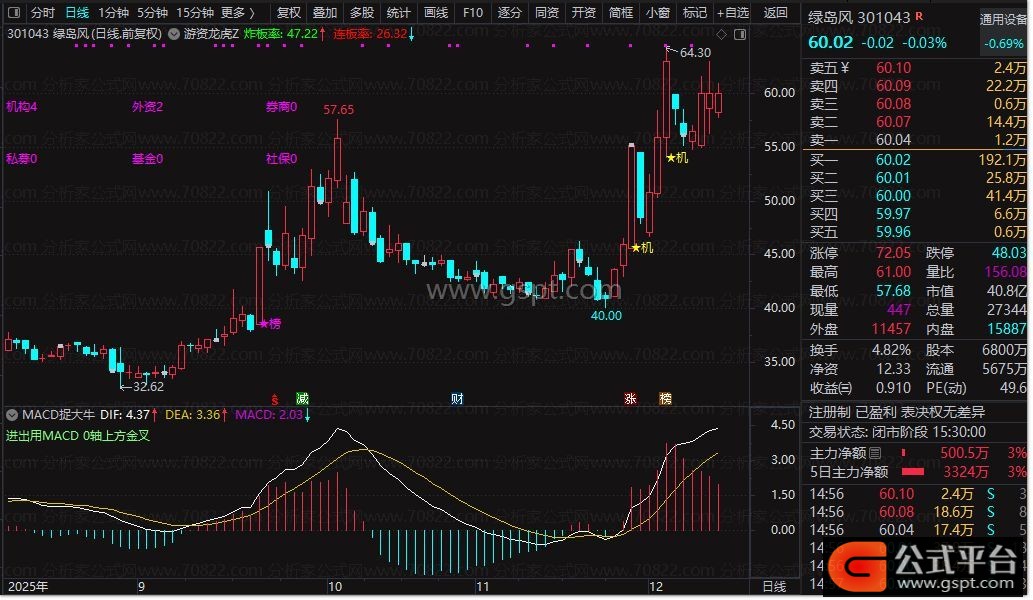Click the 机 star marker near 45

pos(641,248)
